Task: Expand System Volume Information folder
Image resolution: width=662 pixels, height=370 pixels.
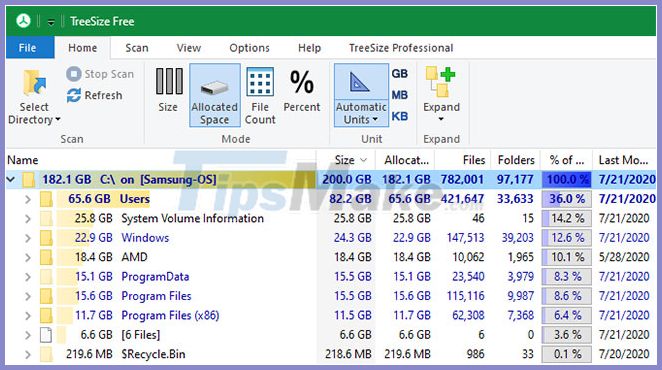Action: click(28, 219)
